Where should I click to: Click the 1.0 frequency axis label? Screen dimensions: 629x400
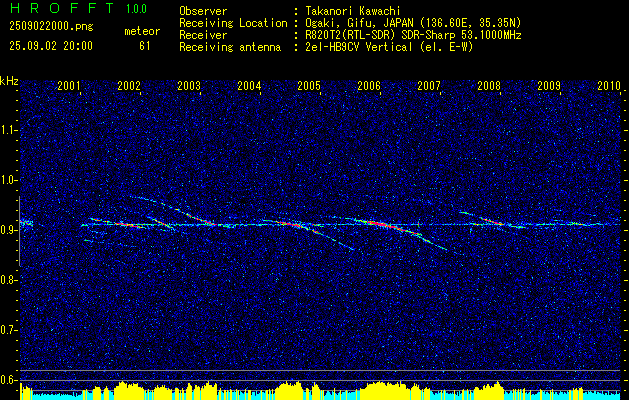click(x=8, y=181)
